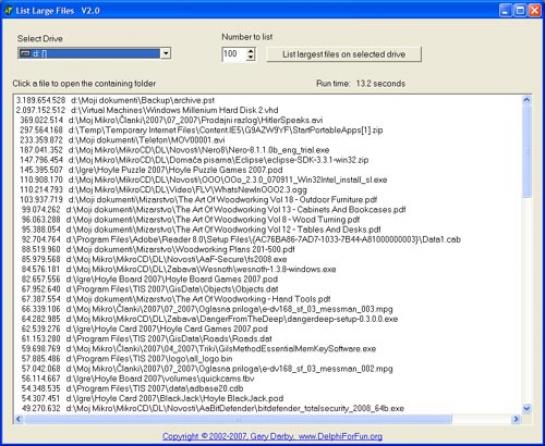Decrease number to list with down arrow
Image resolution: width=545 pixels, height=446 pixels.
click(251, 58)
